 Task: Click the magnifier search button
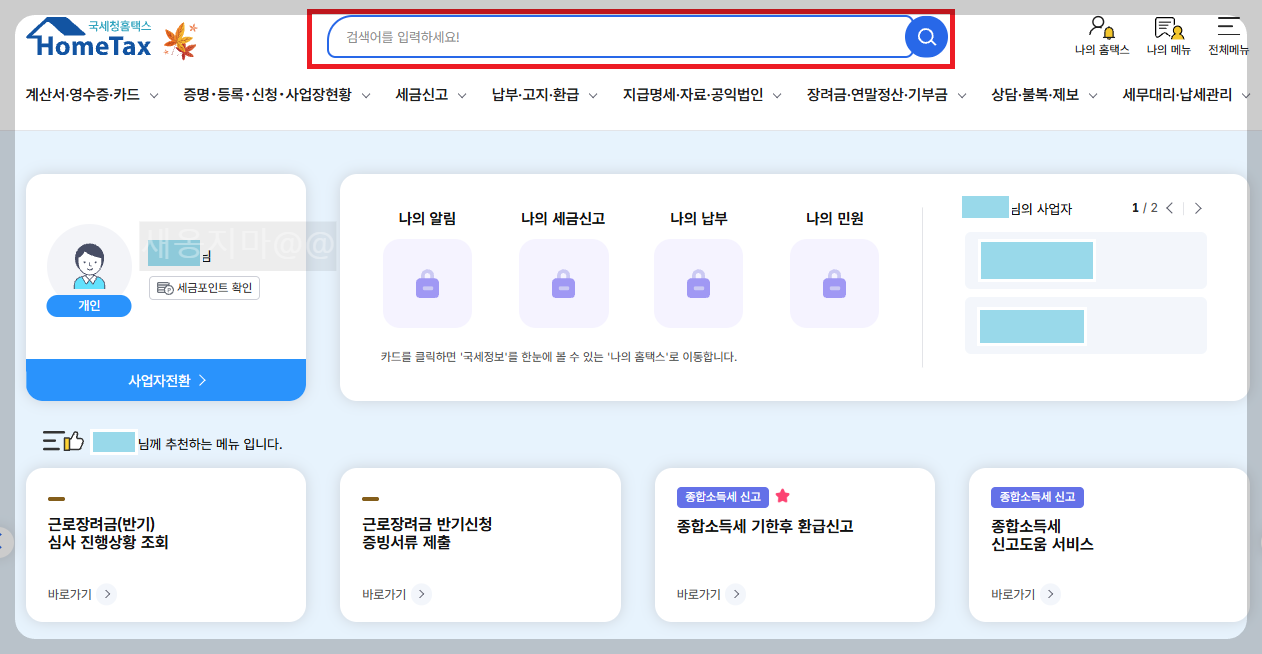coord(926,38)
